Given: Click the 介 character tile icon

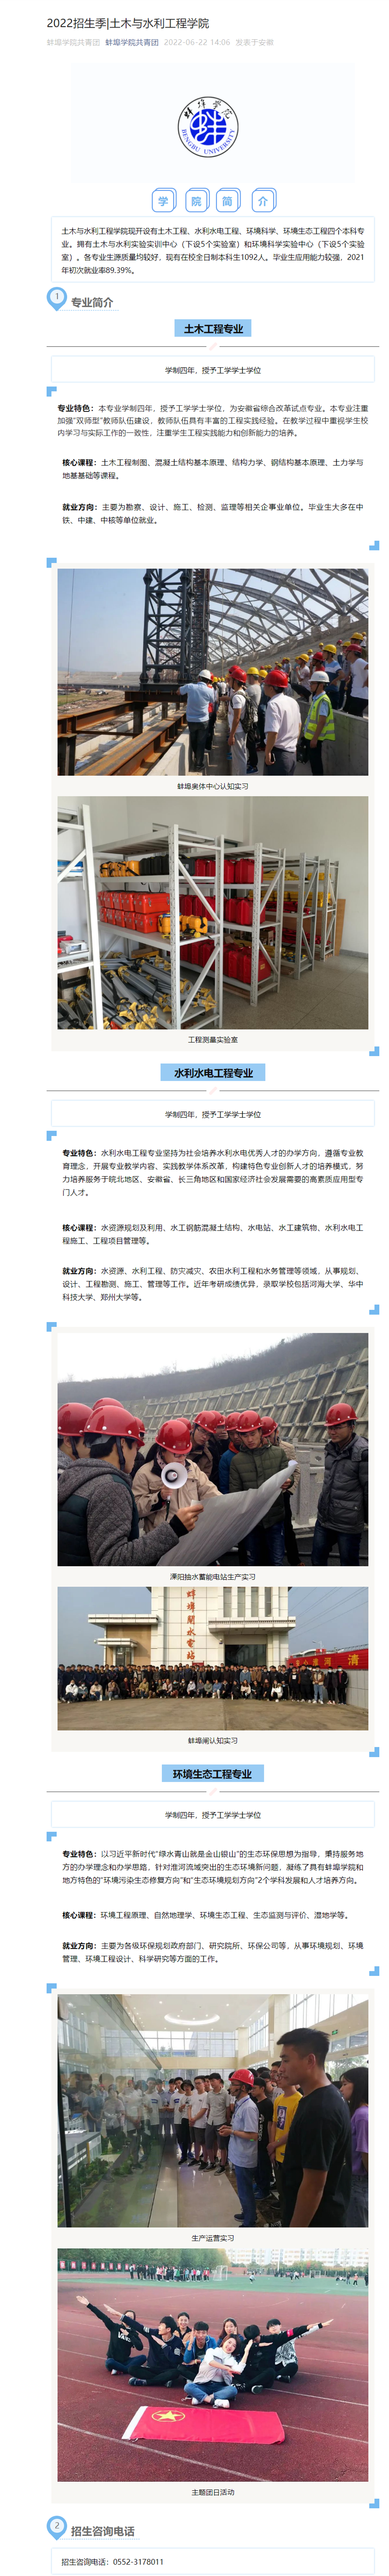Looking at the screenshot, I should (x=262, y=201).
